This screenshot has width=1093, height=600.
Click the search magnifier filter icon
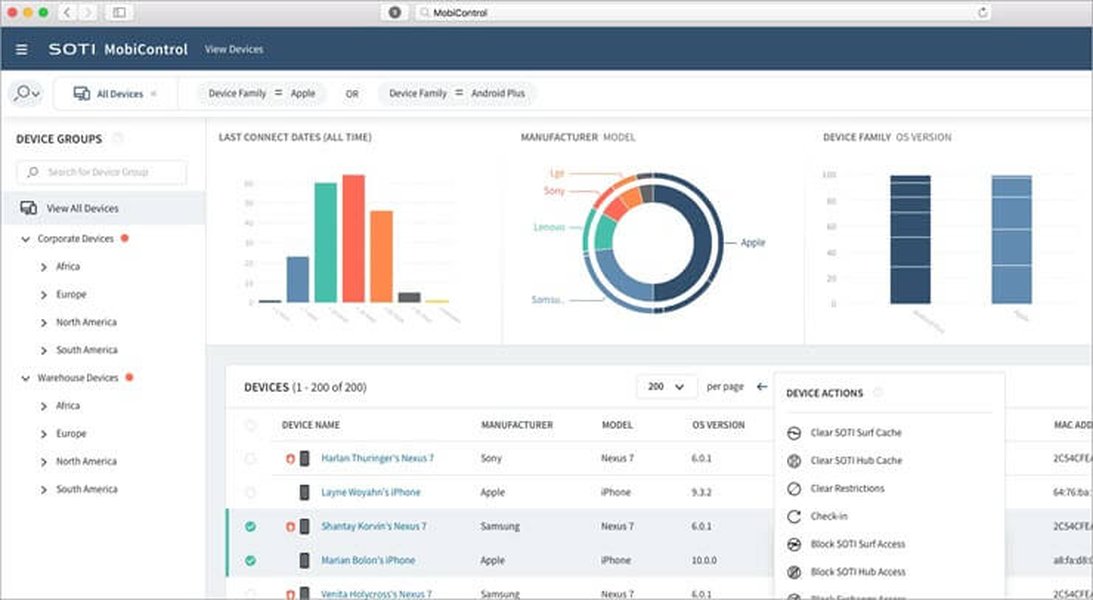(26, 93)
